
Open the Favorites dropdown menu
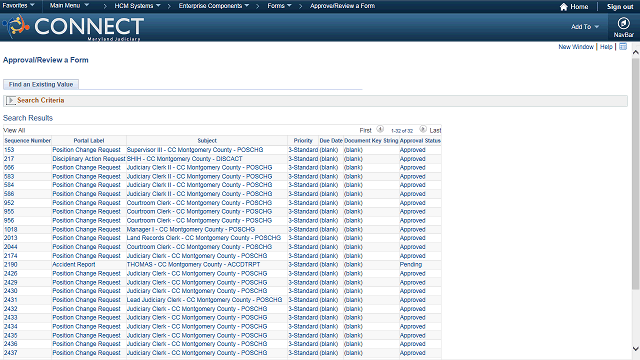[18, 6]
